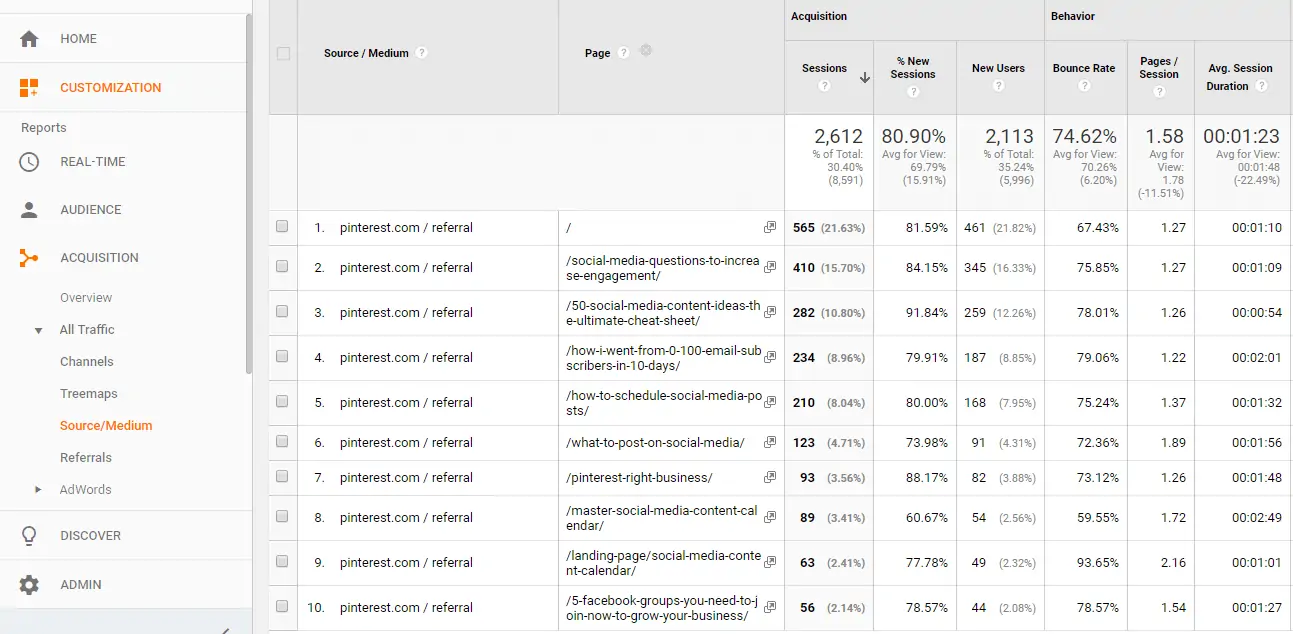The image size is (1293, 634).
Task: Select the Source/Medium report
Action: click(x=106, y=426)
